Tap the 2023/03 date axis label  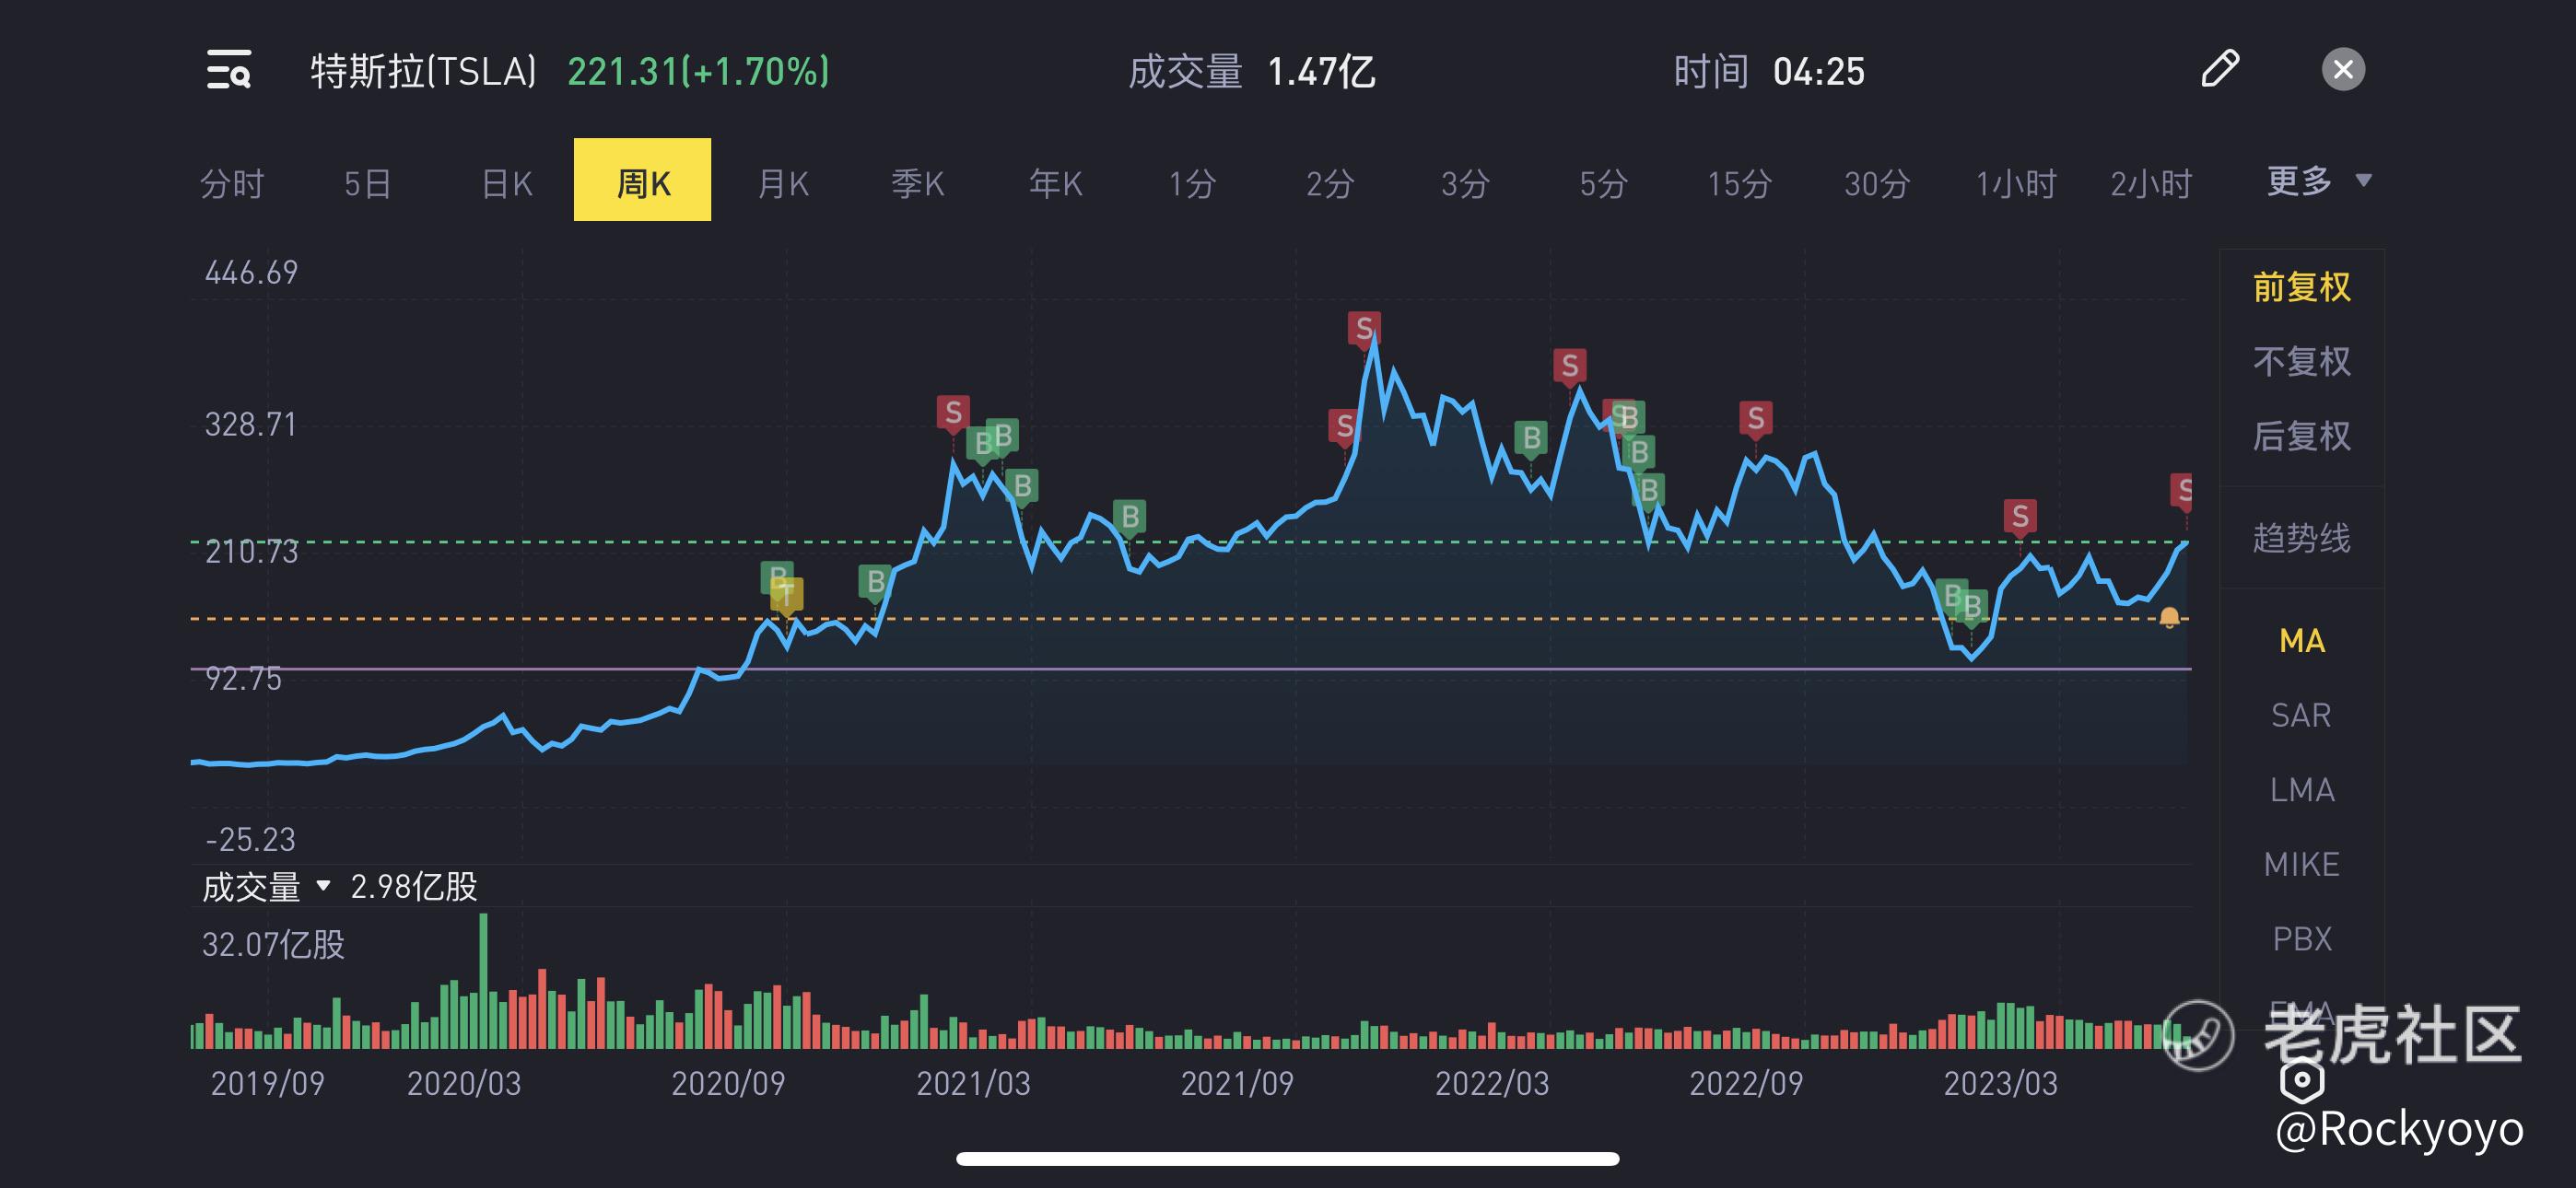pyautogui.click(x=2000, y=1083)
